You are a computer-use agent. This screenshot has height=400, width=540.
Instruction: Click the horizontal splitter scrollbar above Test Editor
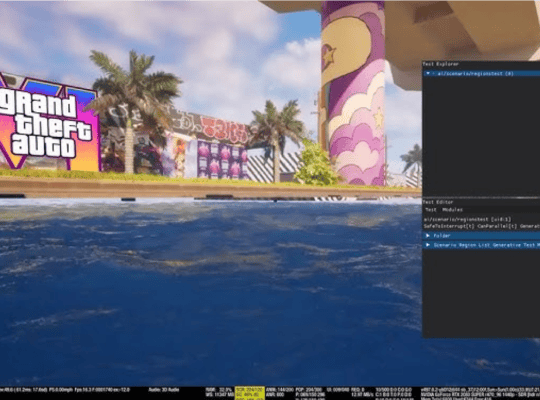(x=481, y=198)
